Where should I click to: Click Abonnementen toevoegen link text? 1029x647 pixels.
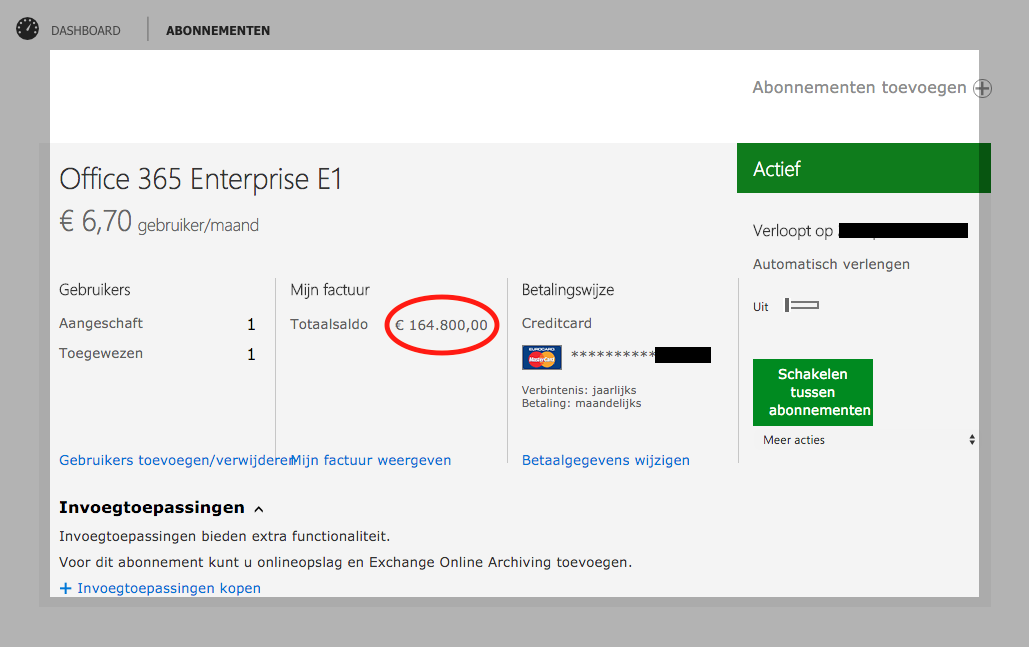pyautogui.click(x=859, y=87)
